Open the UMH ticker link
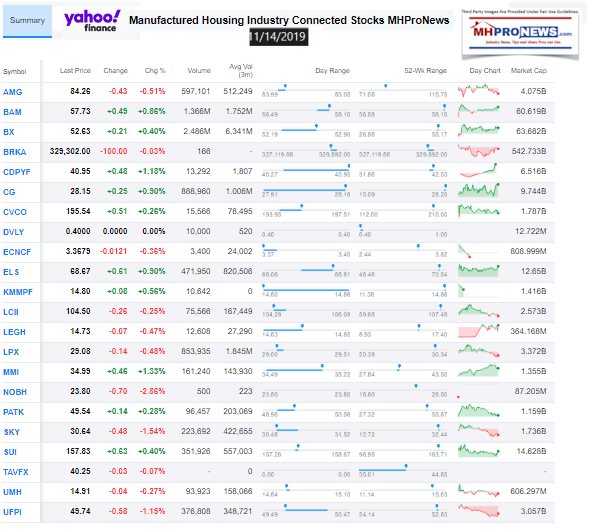Screen dimensions: 589x532 point(12,492)
